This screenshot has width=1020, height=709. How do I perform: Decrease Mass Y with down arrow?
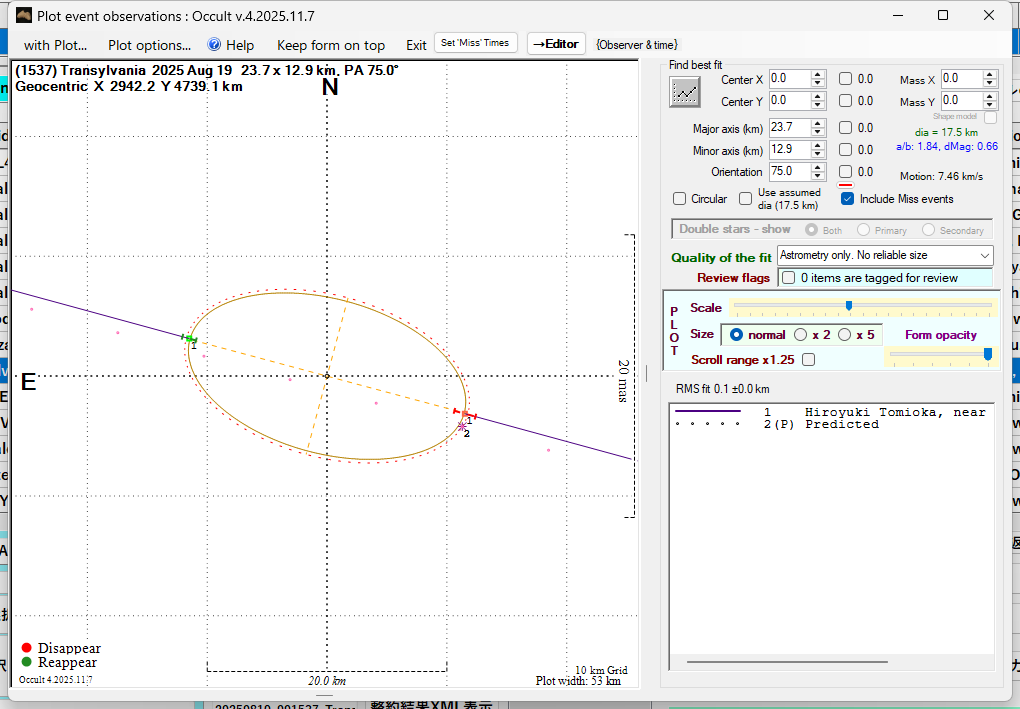[x=990, y=105]
